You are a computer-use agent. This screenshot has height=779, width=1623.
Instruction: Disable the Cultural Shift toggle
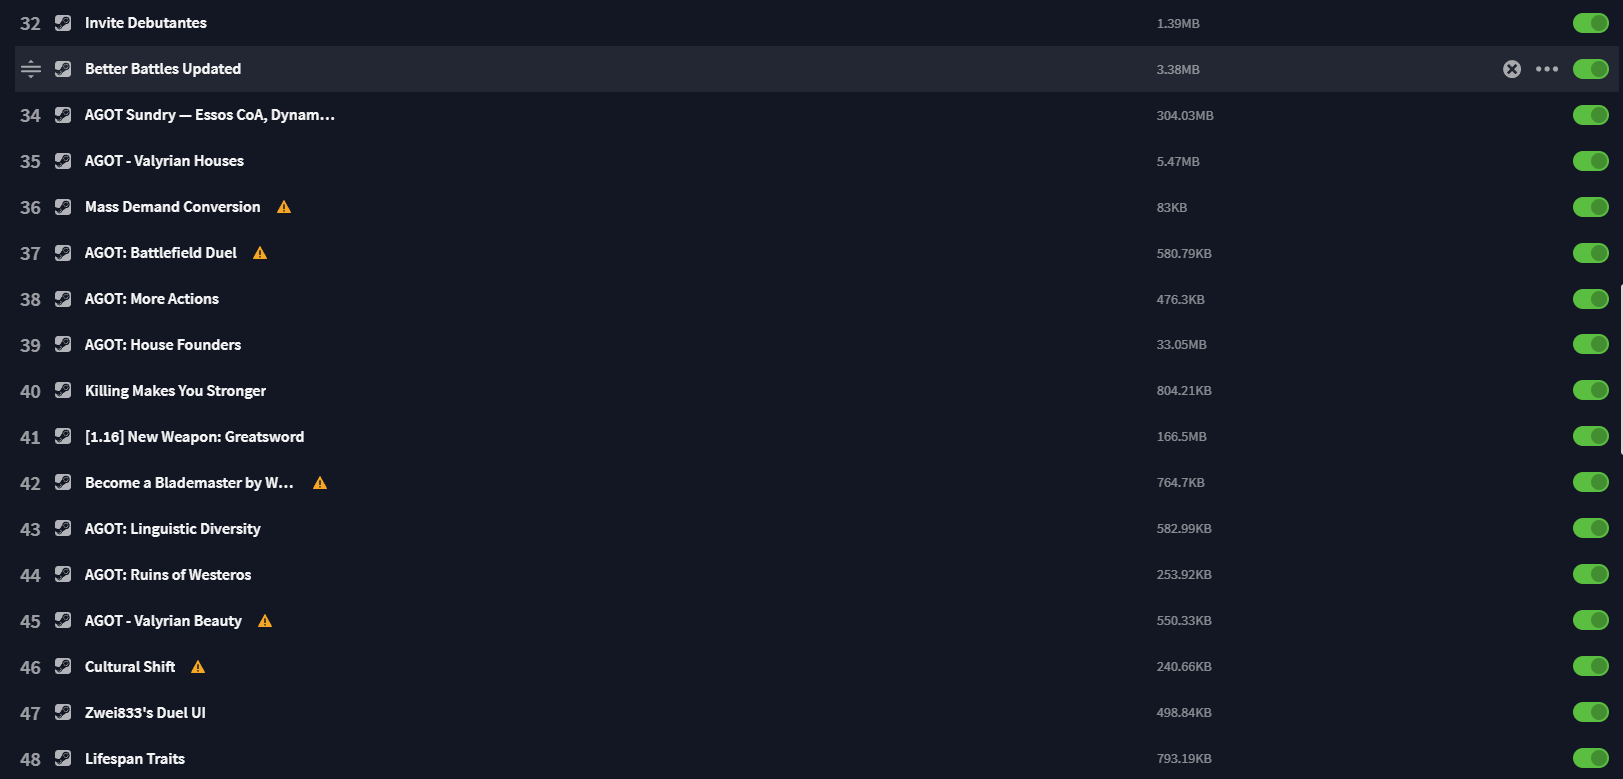(x=1590, y=666)
